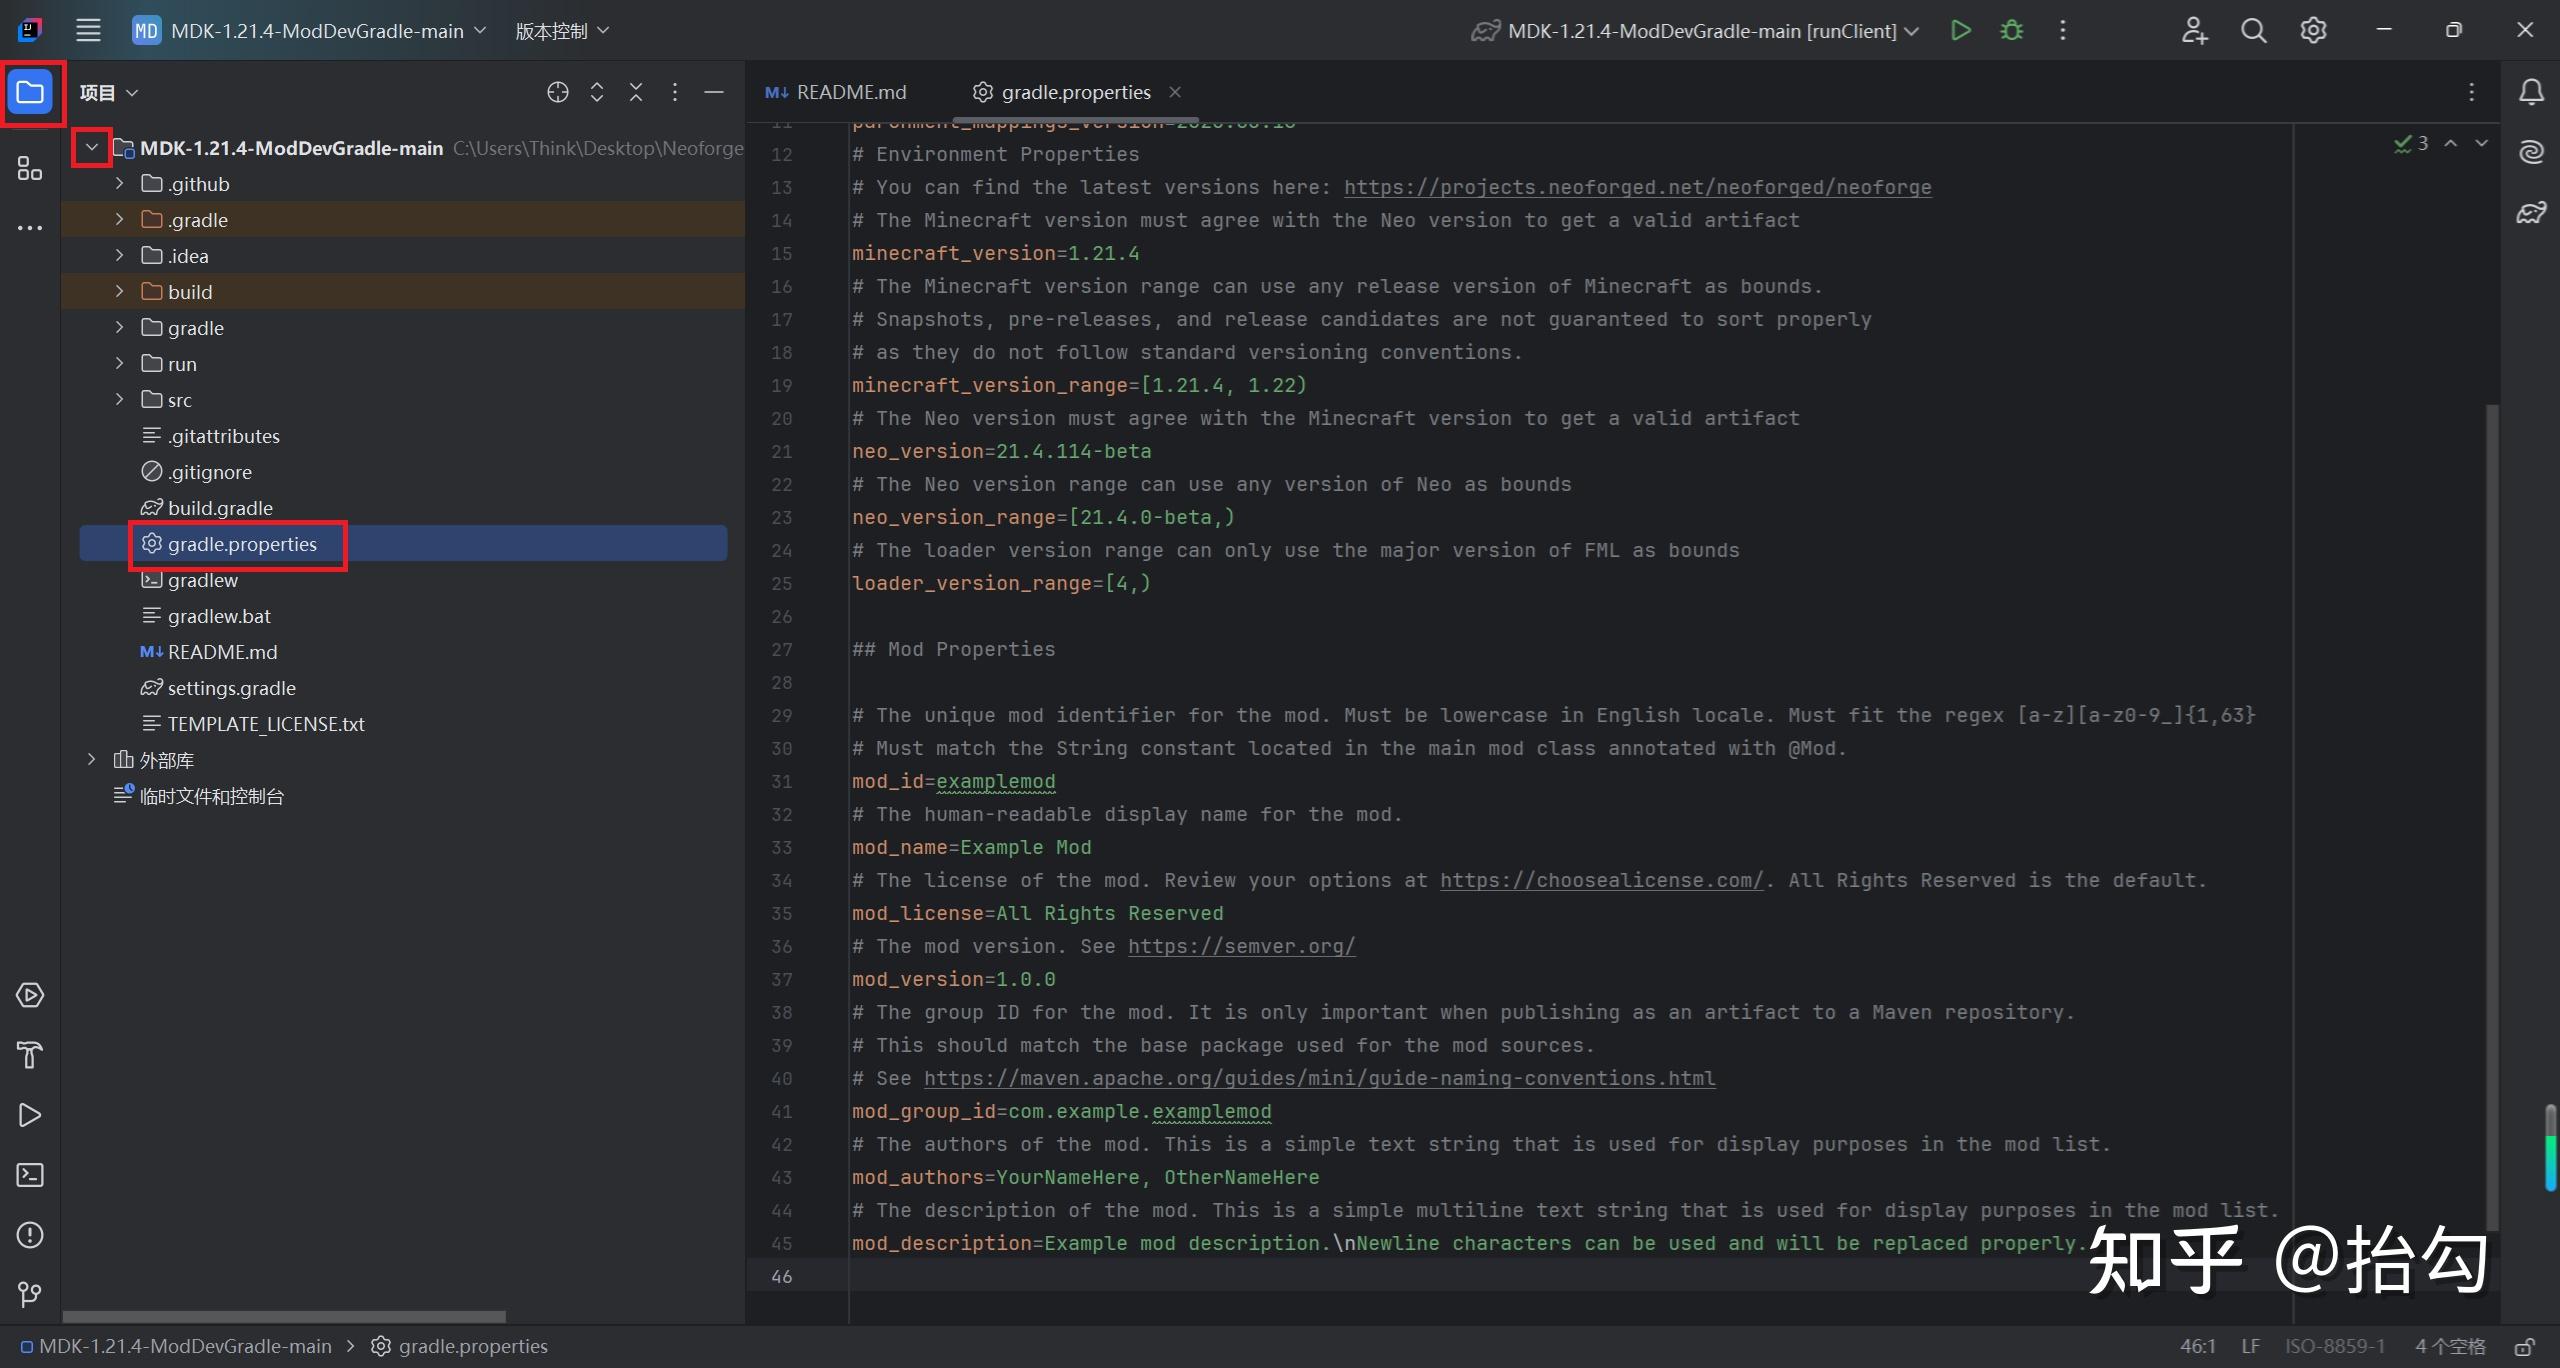2560x1368 pixels.
Task: Hide the Project panel with the minimize dash
Action: [x=714, y=93]
